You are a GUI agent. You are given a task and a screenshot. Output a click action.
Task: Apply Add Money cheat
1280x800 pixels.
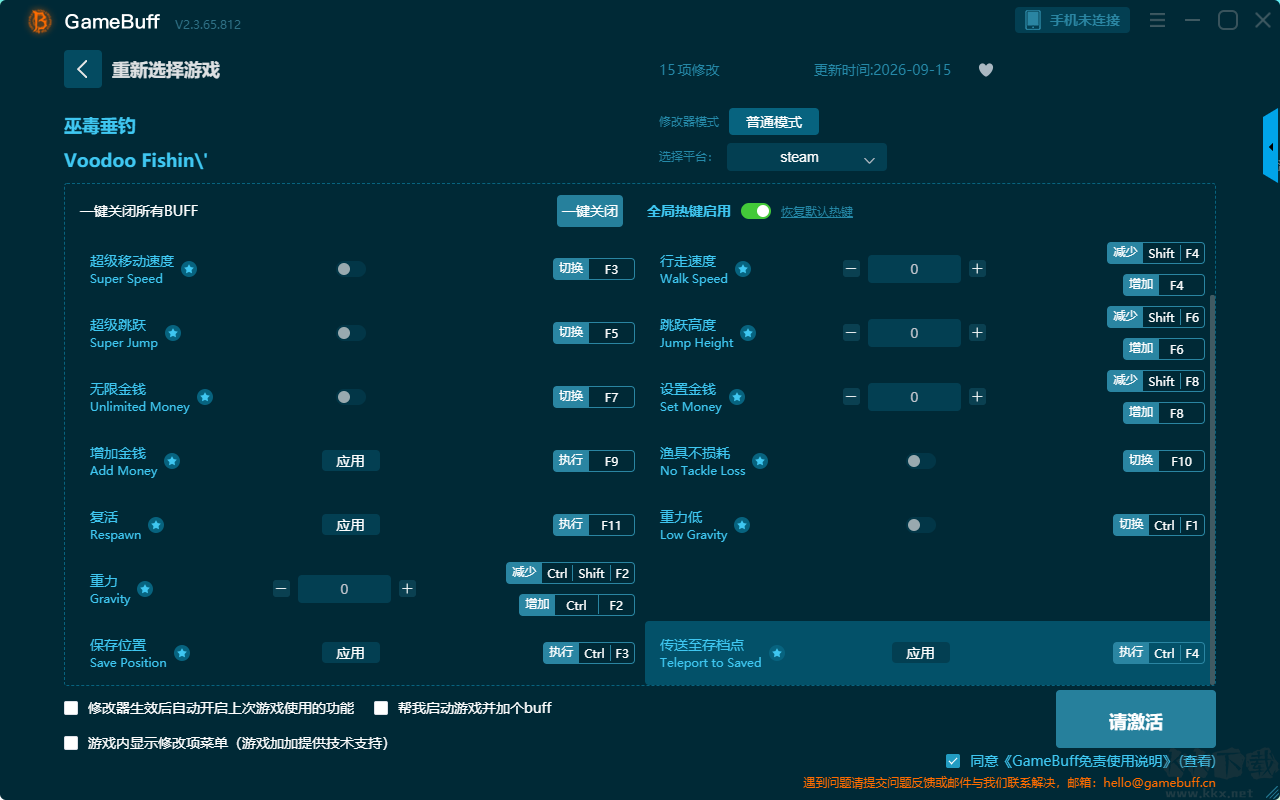351,461
